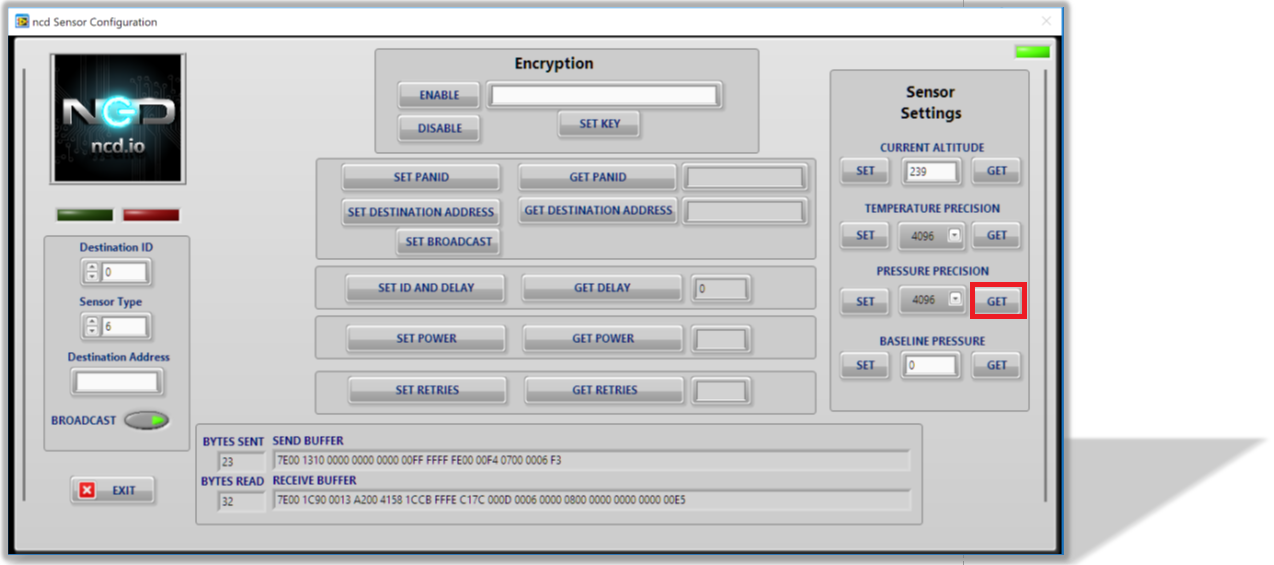The height and width of the screenshot is (565, 1274).
Task: Click the SET BROADCAST button
Action: (449, 242)
